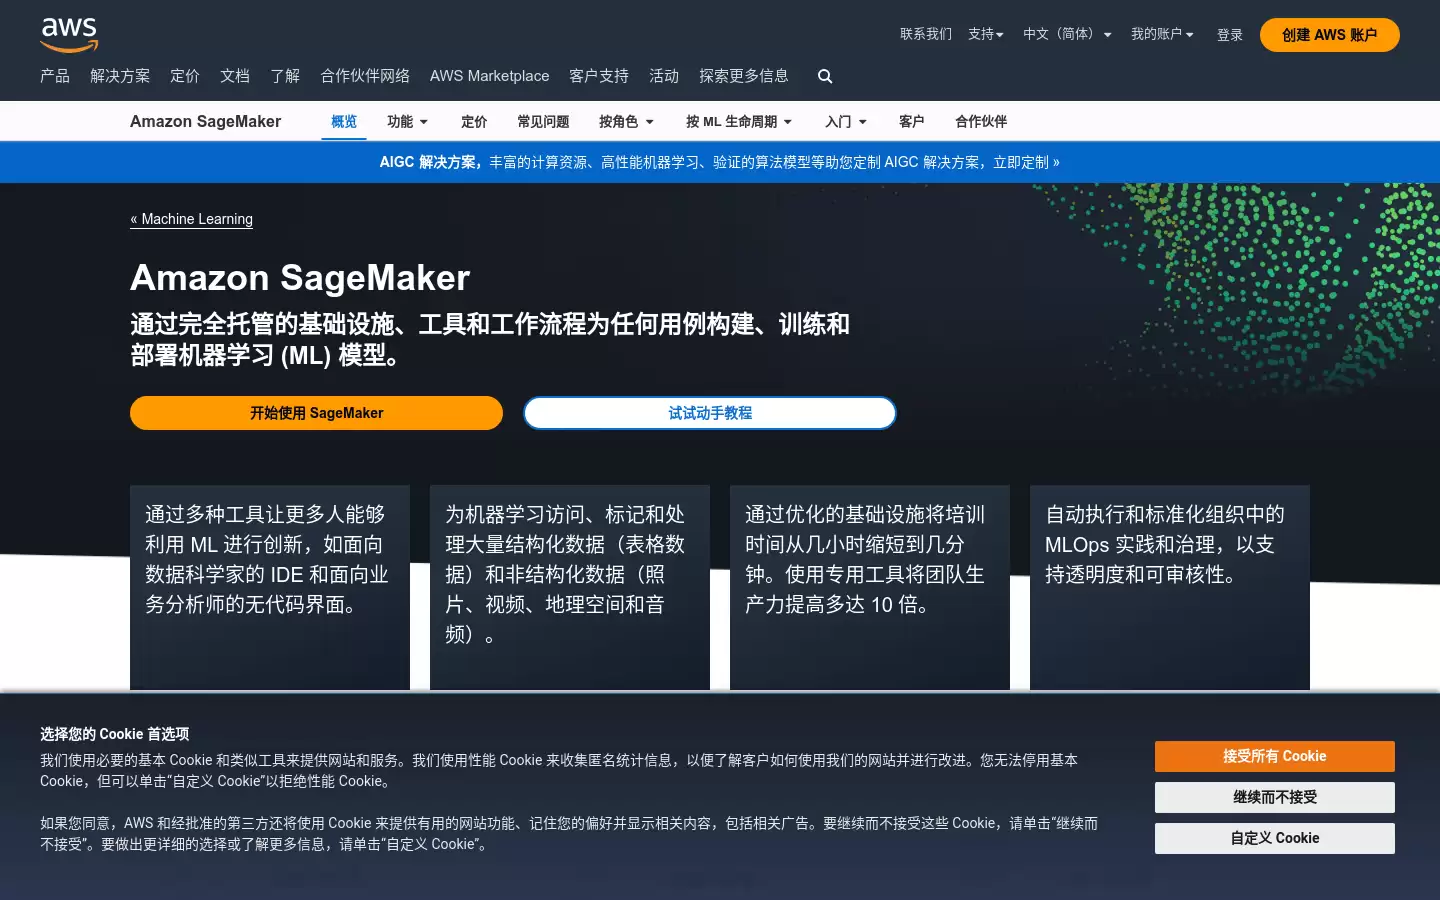Click 开始使用 SageMaker button

(316, 413)
